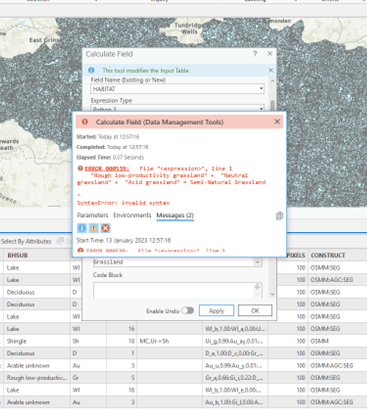Click the Calculate Field pane scroll-up arrow
The height and width of the screenshot is (409, 367).
pyautogui.click(x=273, y=81)
